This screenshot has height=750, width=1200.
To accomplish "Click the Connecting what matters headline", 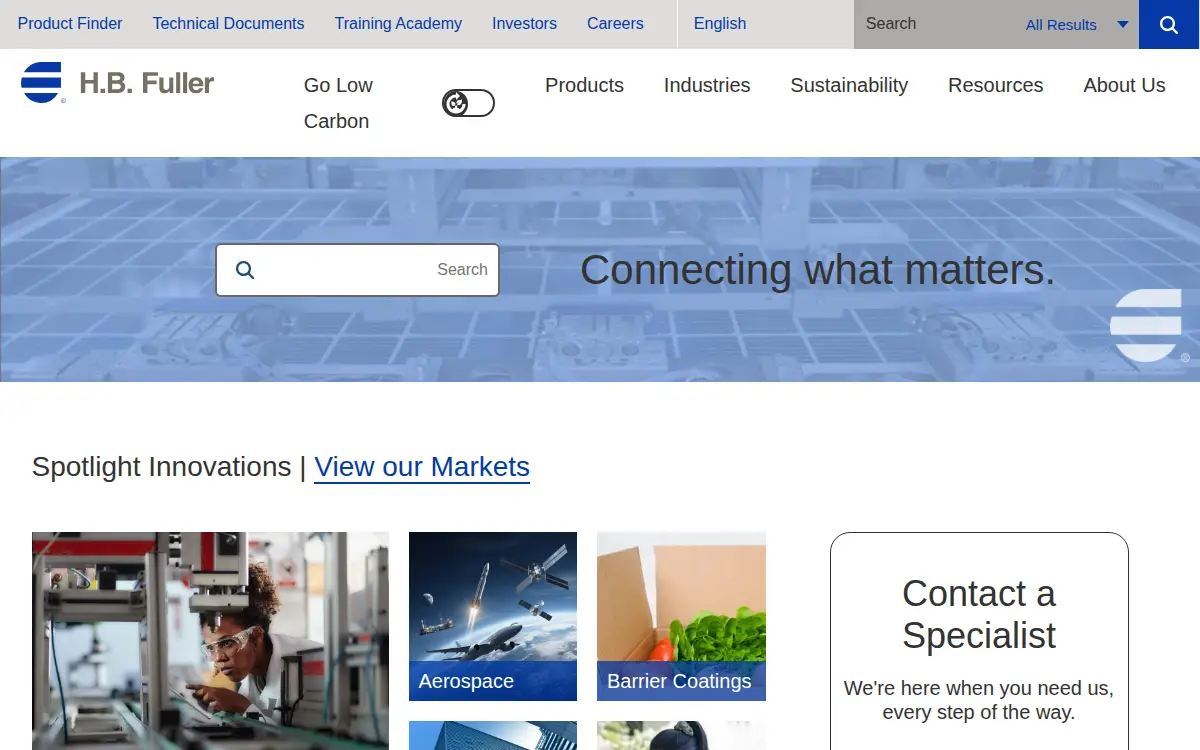I will [x=817, y=270].
